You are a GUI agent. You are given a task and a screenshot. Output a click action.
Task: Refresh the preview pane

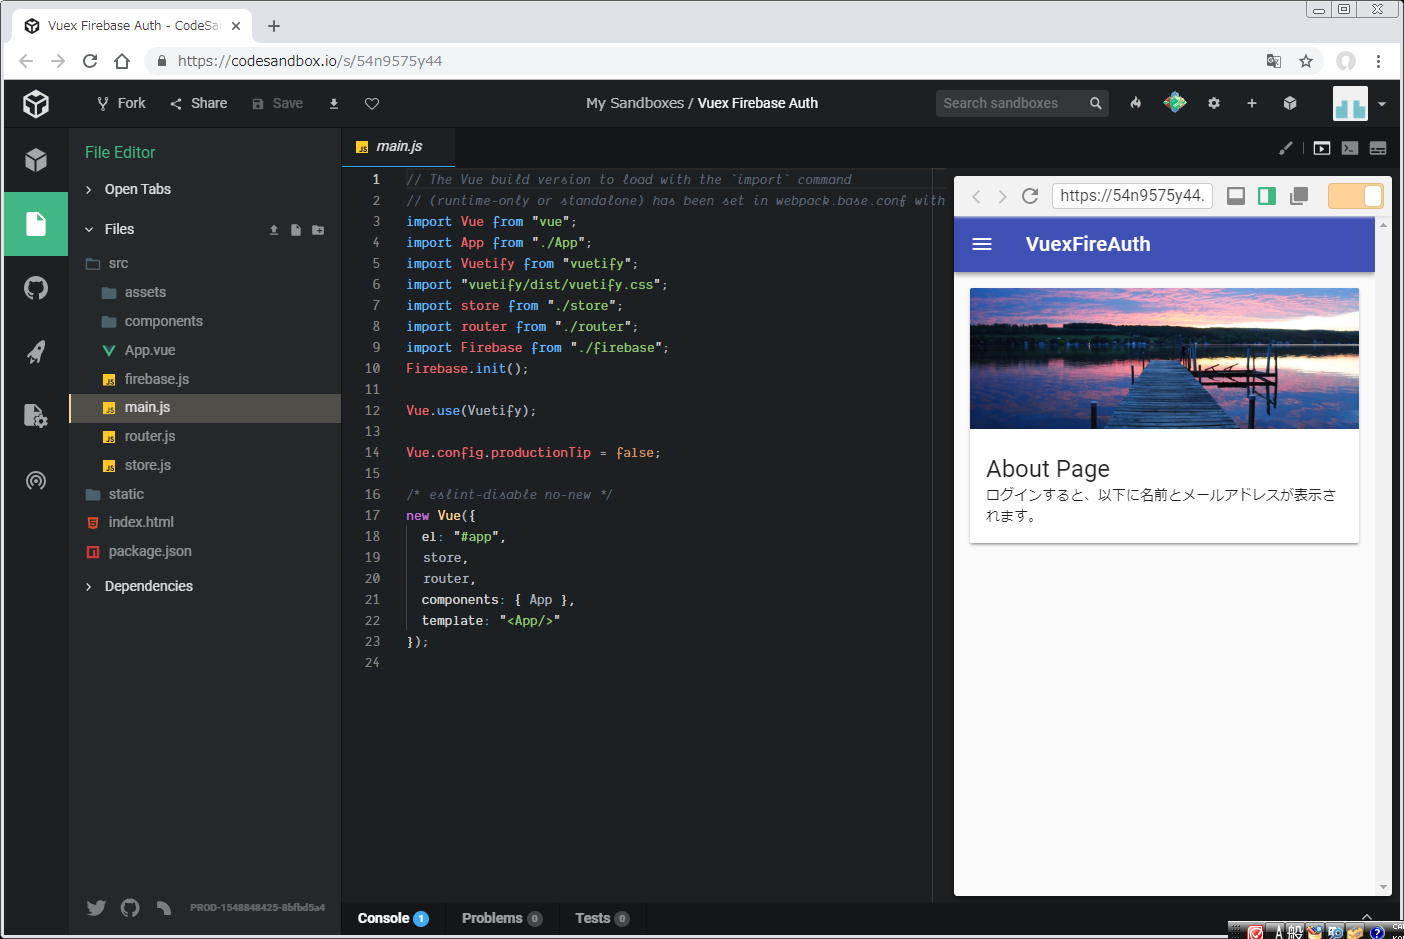click(1030, 196)
